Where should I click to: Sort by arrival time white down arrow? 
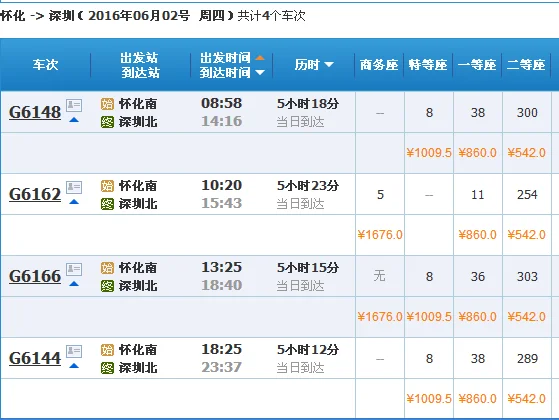pos(260,73)
